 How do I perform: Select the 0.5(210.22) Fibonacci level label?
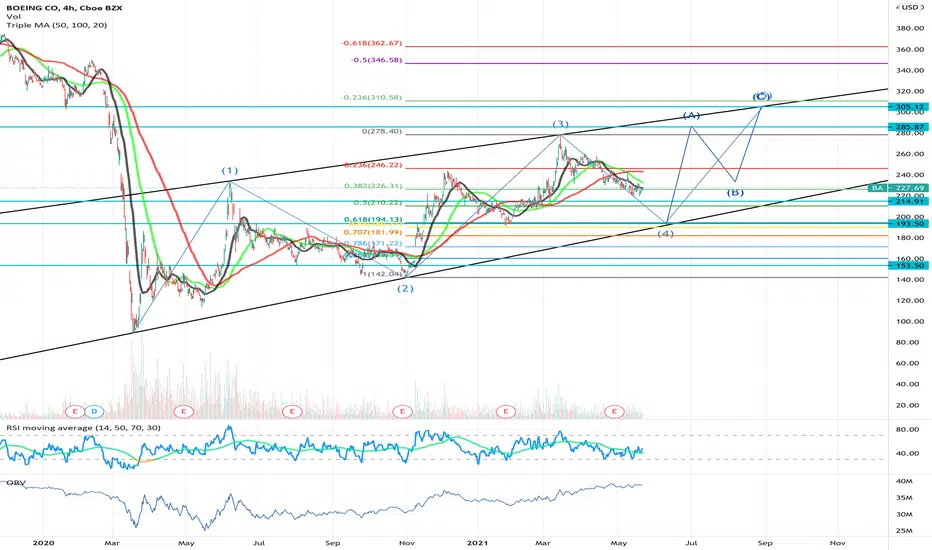pyautogui.click(x=376, y=203)
